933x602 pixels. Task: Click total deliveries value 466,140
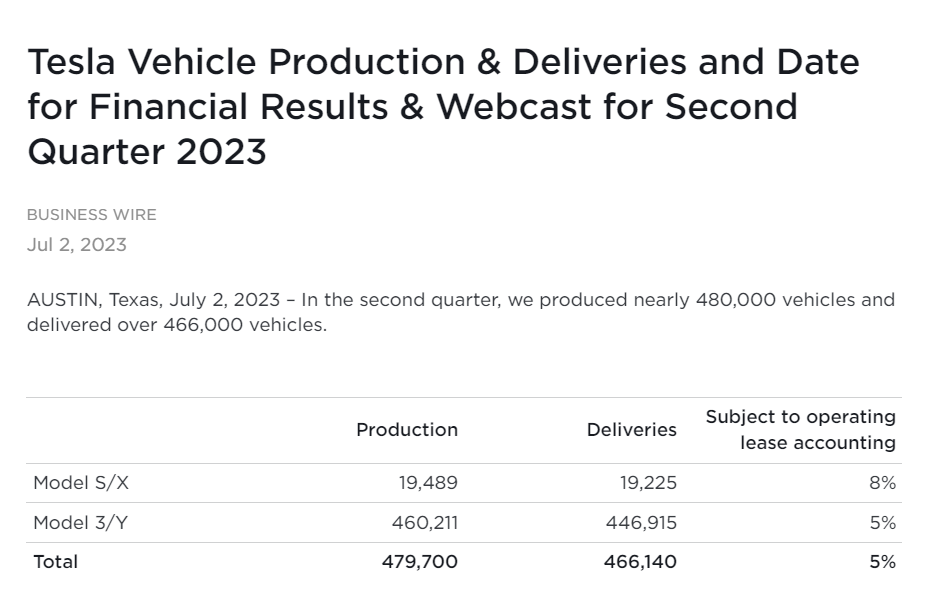pos(640,562)
